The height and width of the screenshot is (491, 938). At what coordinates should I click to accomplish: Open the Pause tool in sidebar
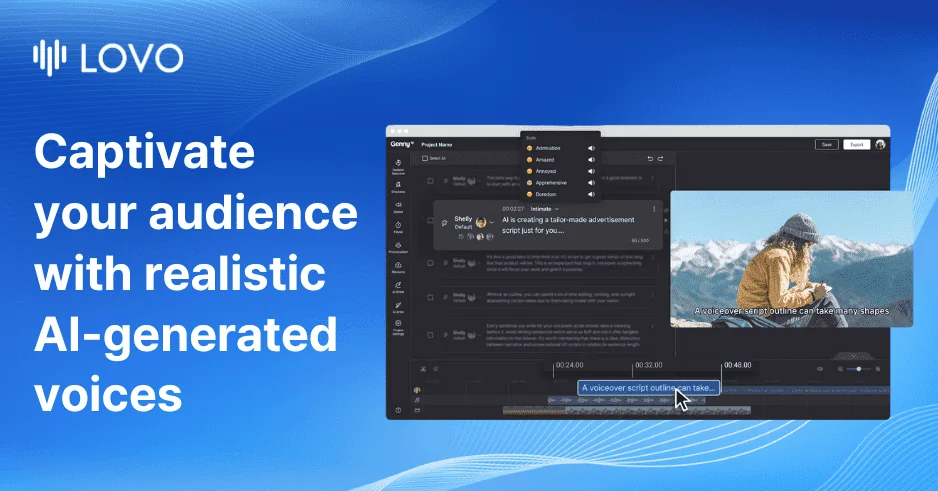[398, 227]
